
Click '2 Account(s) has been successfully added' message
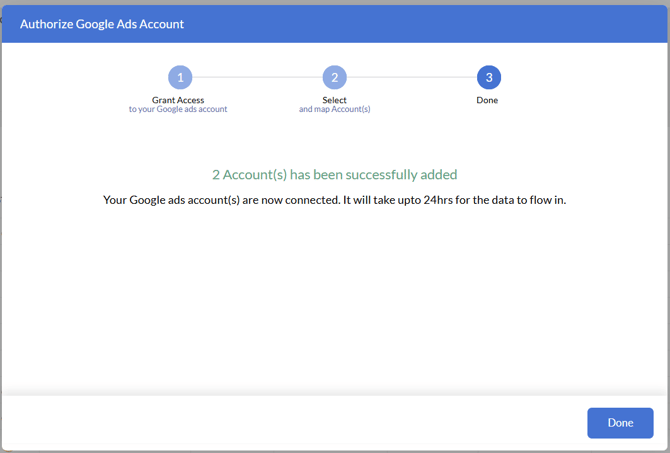335,174
